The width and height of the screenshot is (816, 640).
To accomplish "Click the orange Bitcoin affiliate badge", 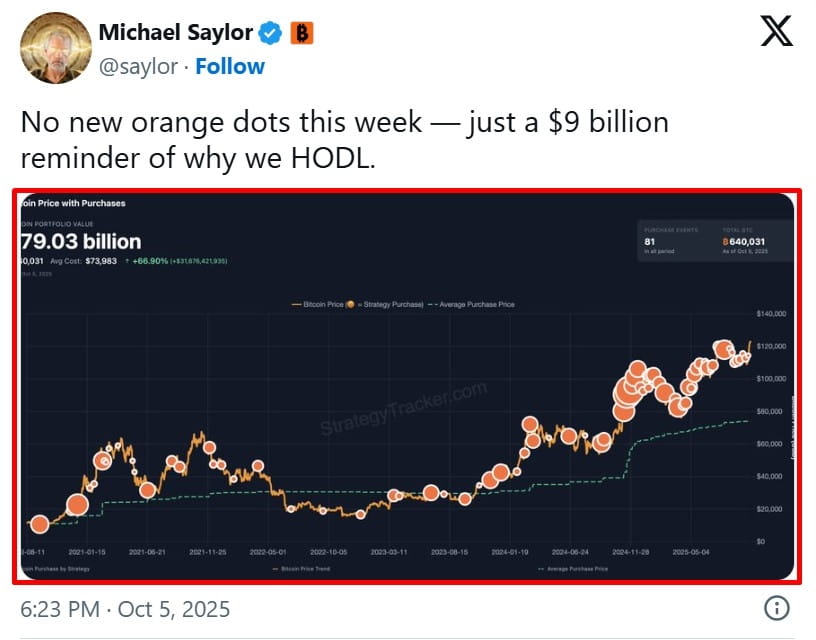I will pyautogui.click(x=301, y=33).
